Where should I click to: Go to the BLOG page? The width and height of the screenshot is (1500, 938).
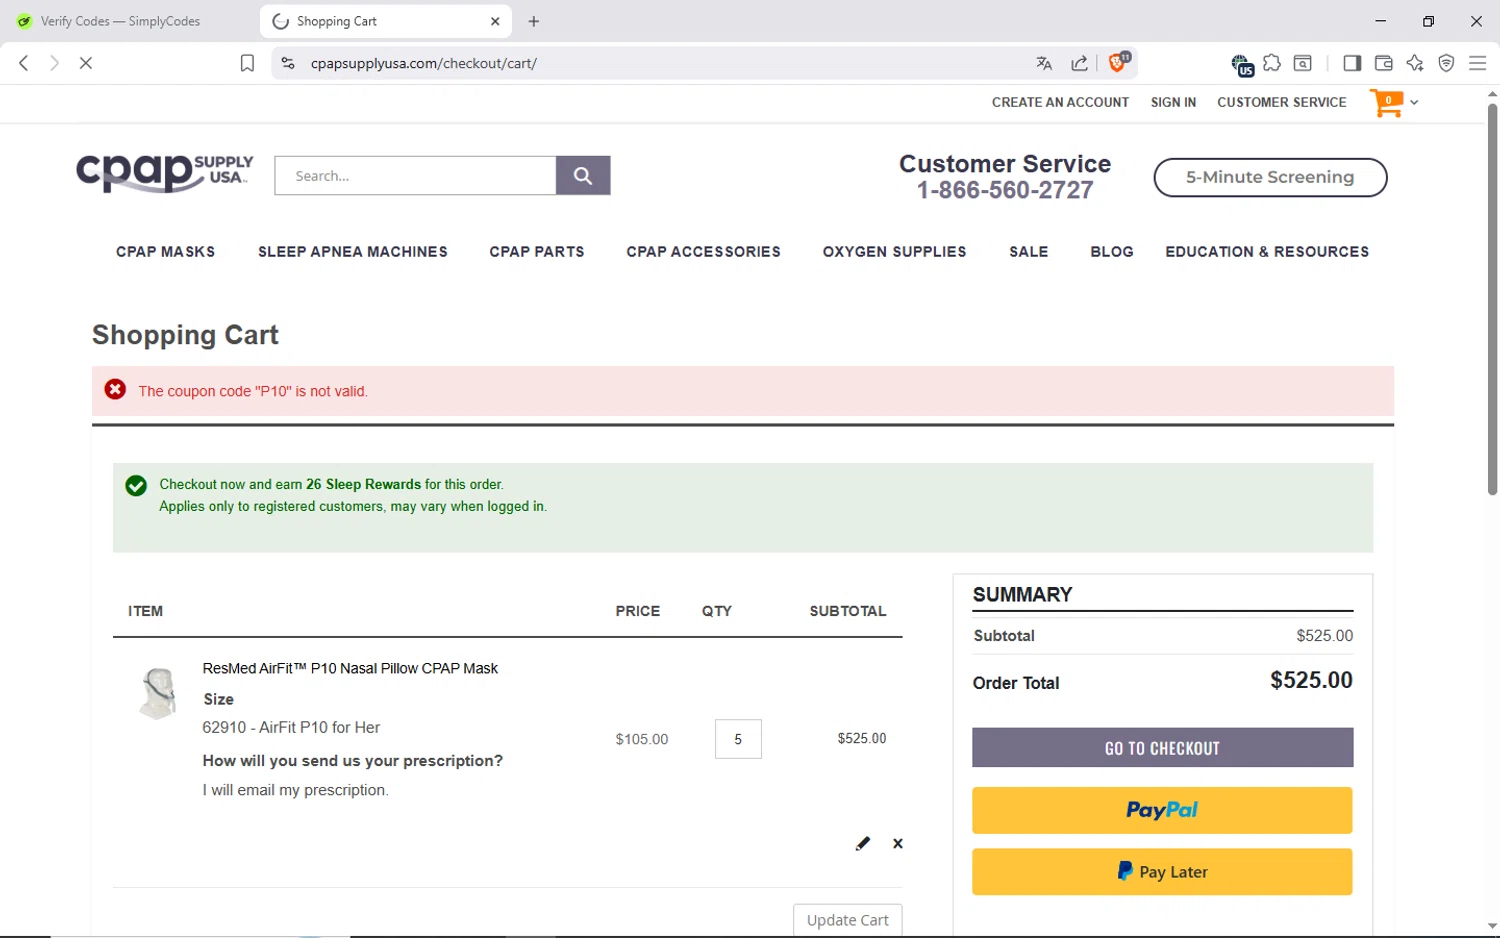1112,252
